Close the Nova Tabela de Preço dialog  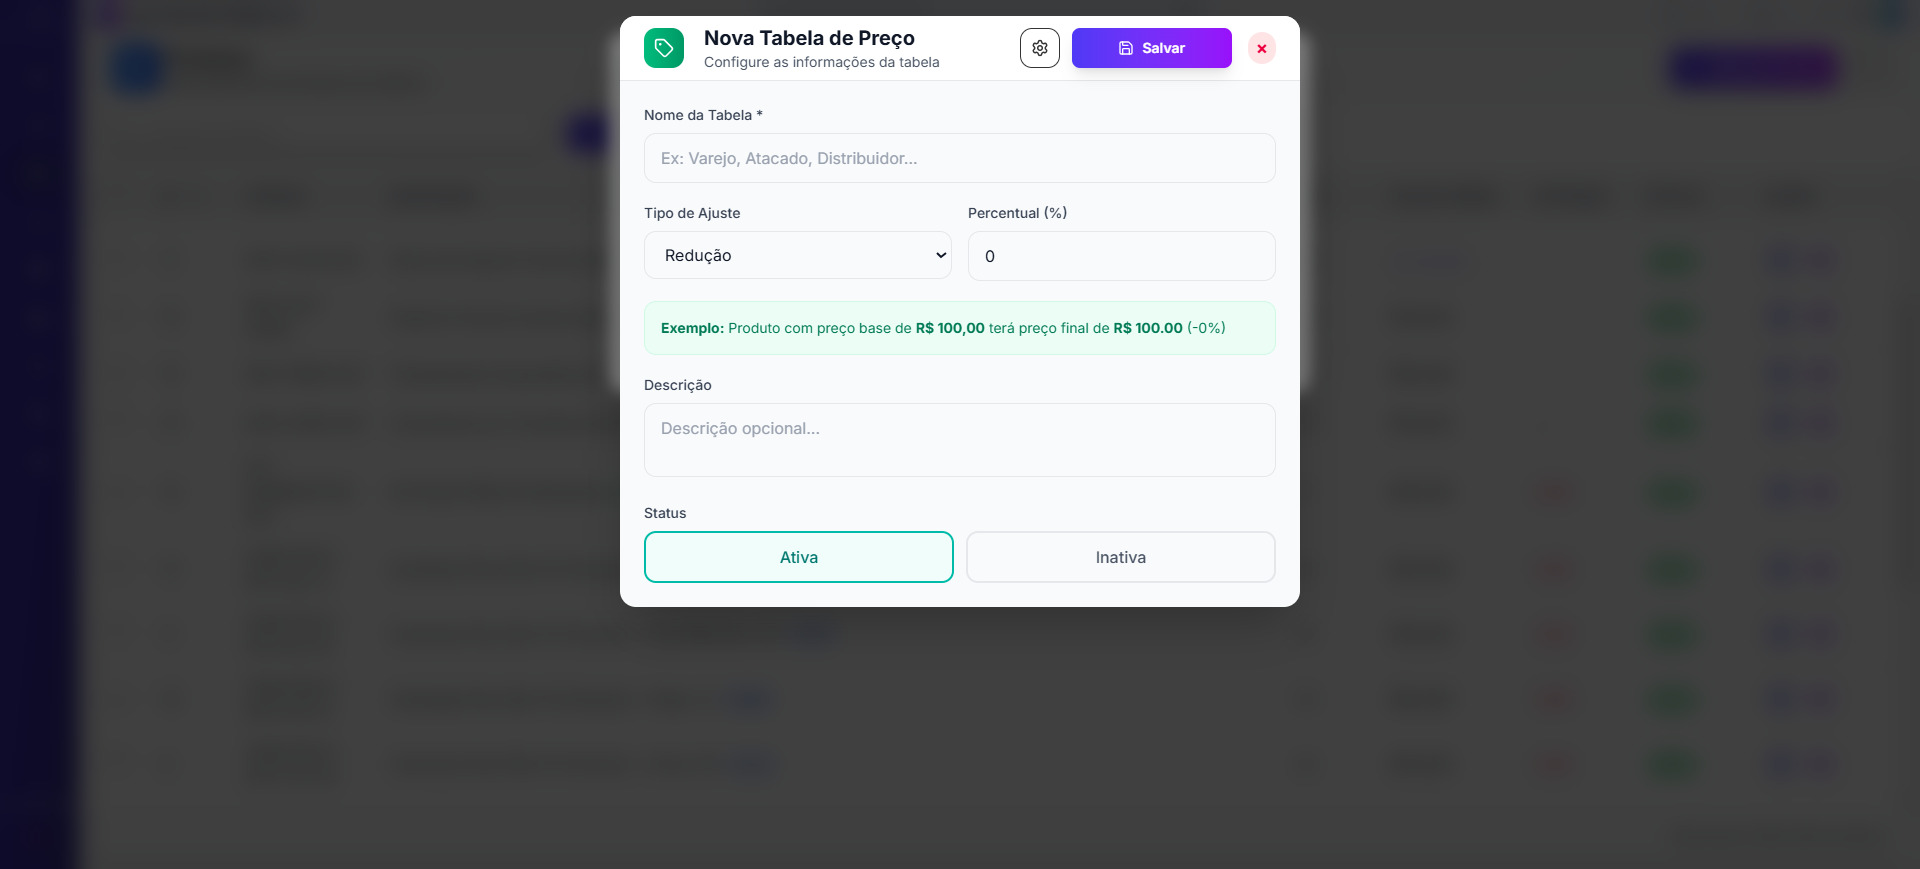click(x=1262, y=48)
